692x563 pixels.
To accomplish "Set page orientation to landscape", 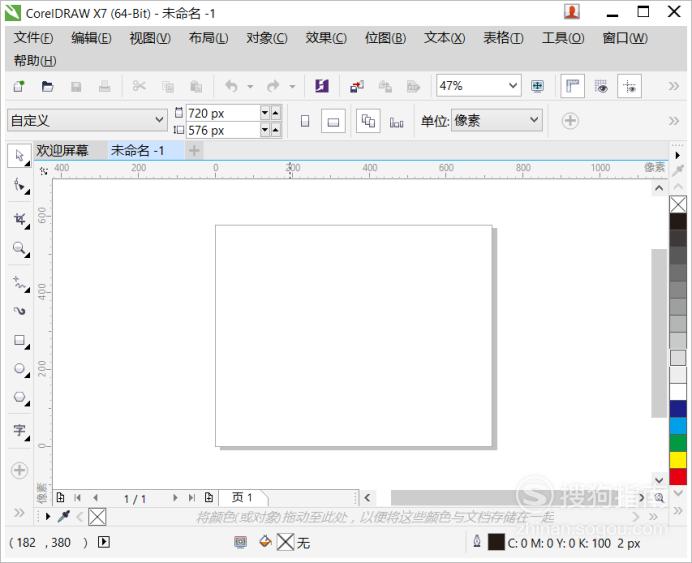I will pos(333,121).
